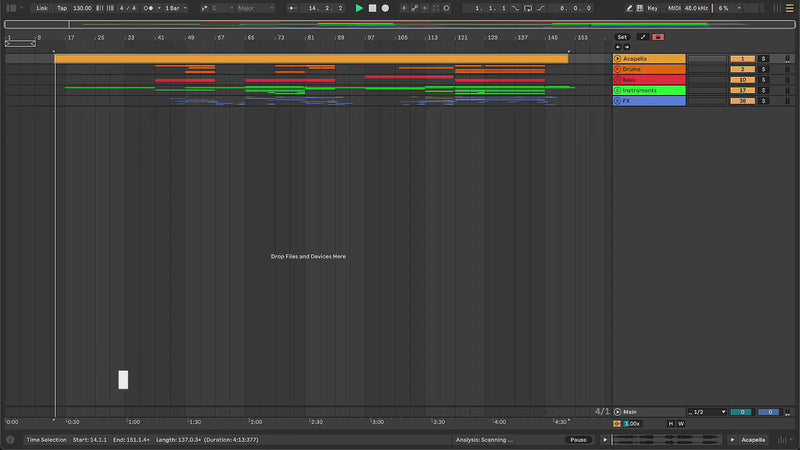
Task: Click the Stop transport button
Action: pyautogui.click(x=372, y=8)
